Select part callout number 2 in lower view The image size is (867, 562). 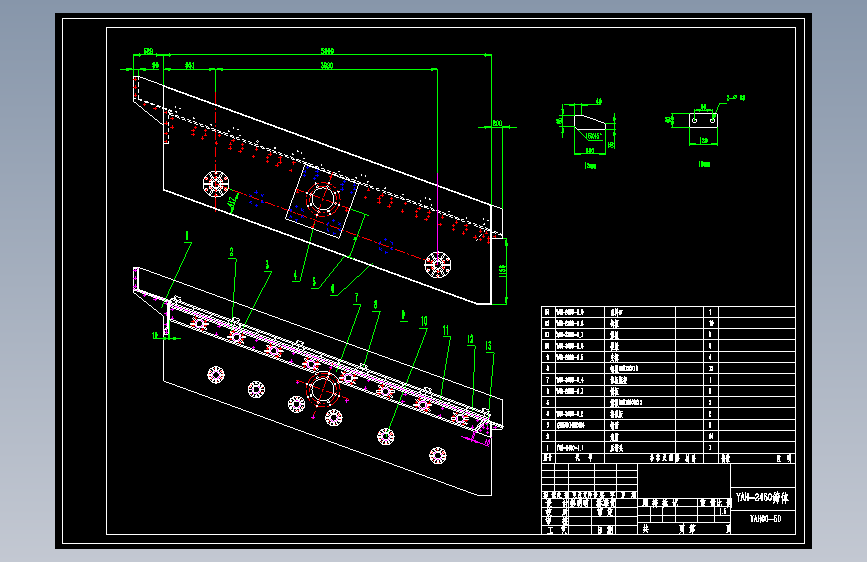click(x=231, y=252)
